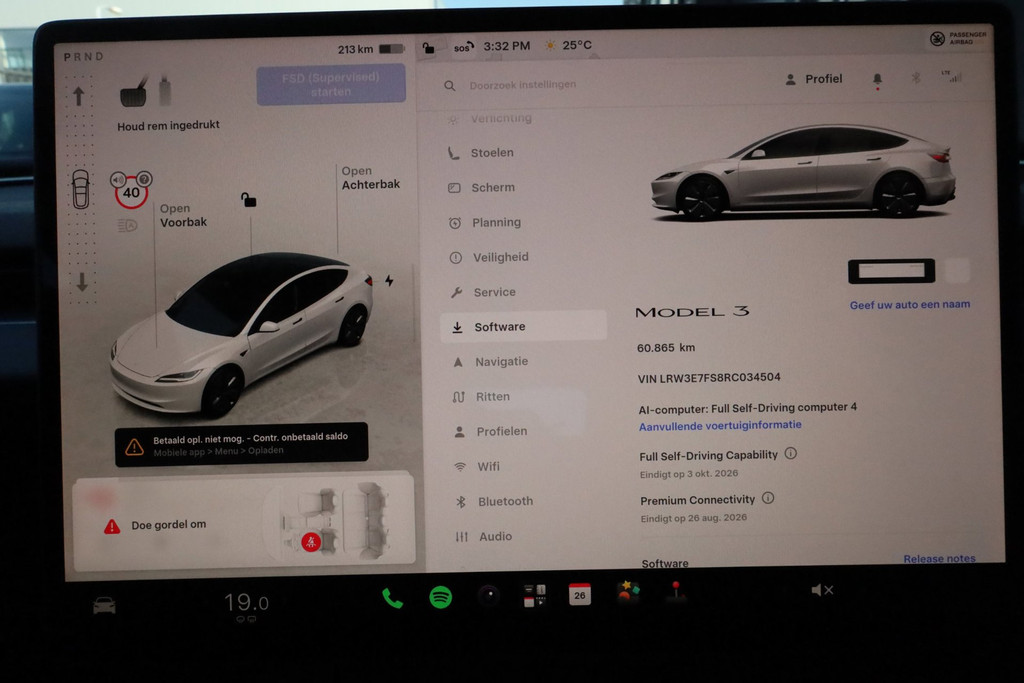Open the arcade joystick app
Screen dimensions: 1024x683
click(x=676, y=591)
